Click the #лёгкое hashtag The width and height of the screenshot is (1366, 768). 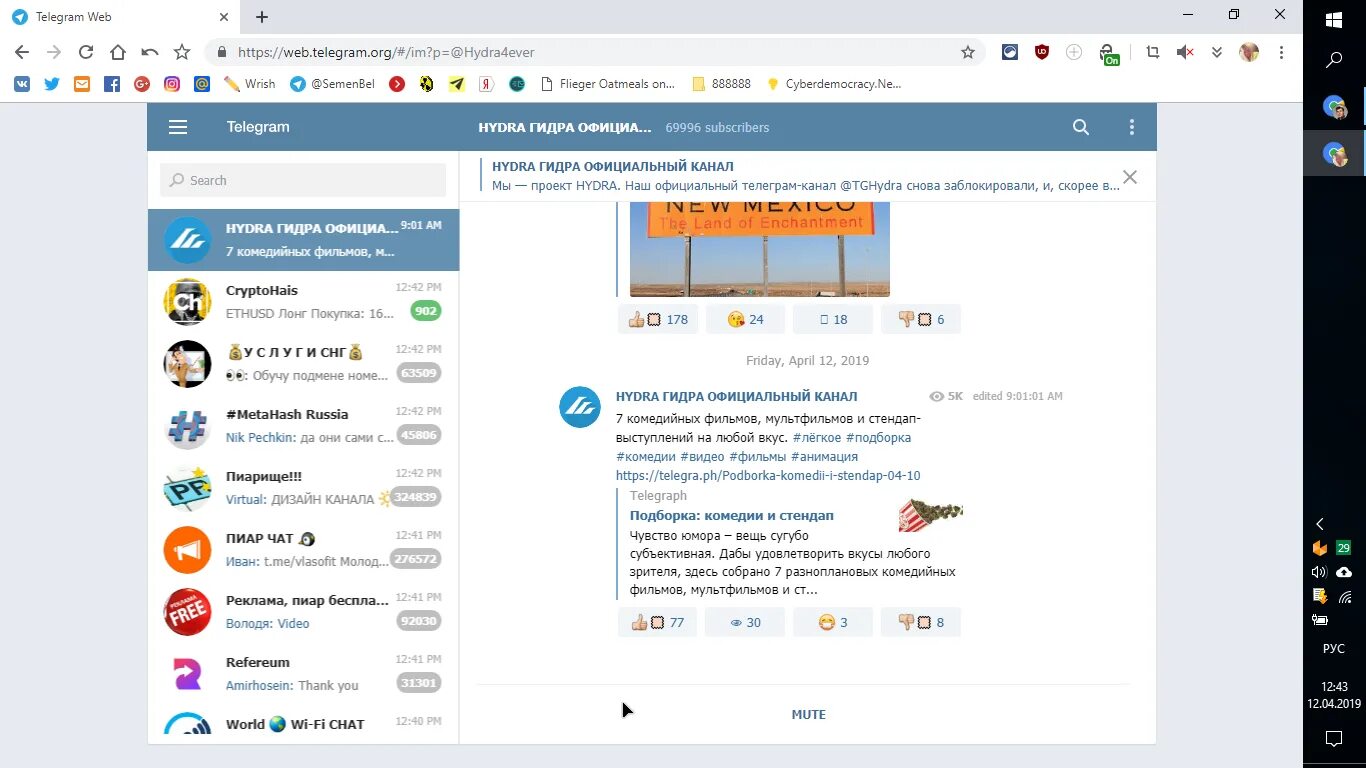point(817,437)
